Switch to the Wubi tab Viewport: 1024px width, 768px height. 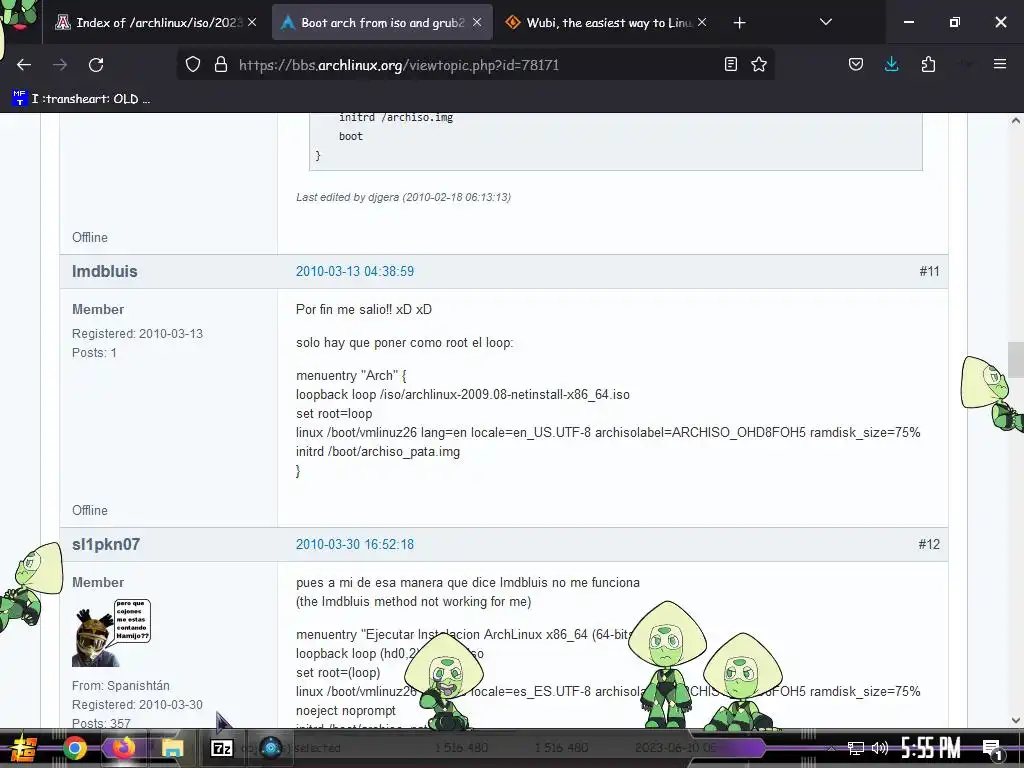[x=605, y=23]
